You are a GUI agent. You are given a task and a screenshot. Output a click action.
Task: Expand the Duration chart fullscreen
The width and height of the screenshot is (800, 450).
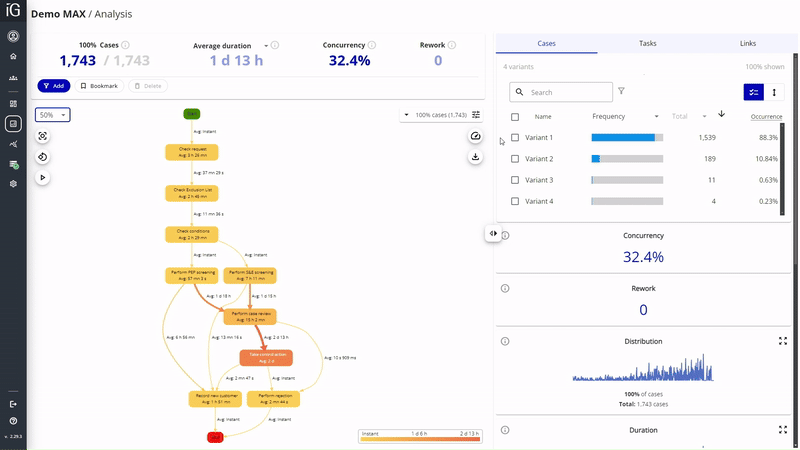click(x=783, y=430)
